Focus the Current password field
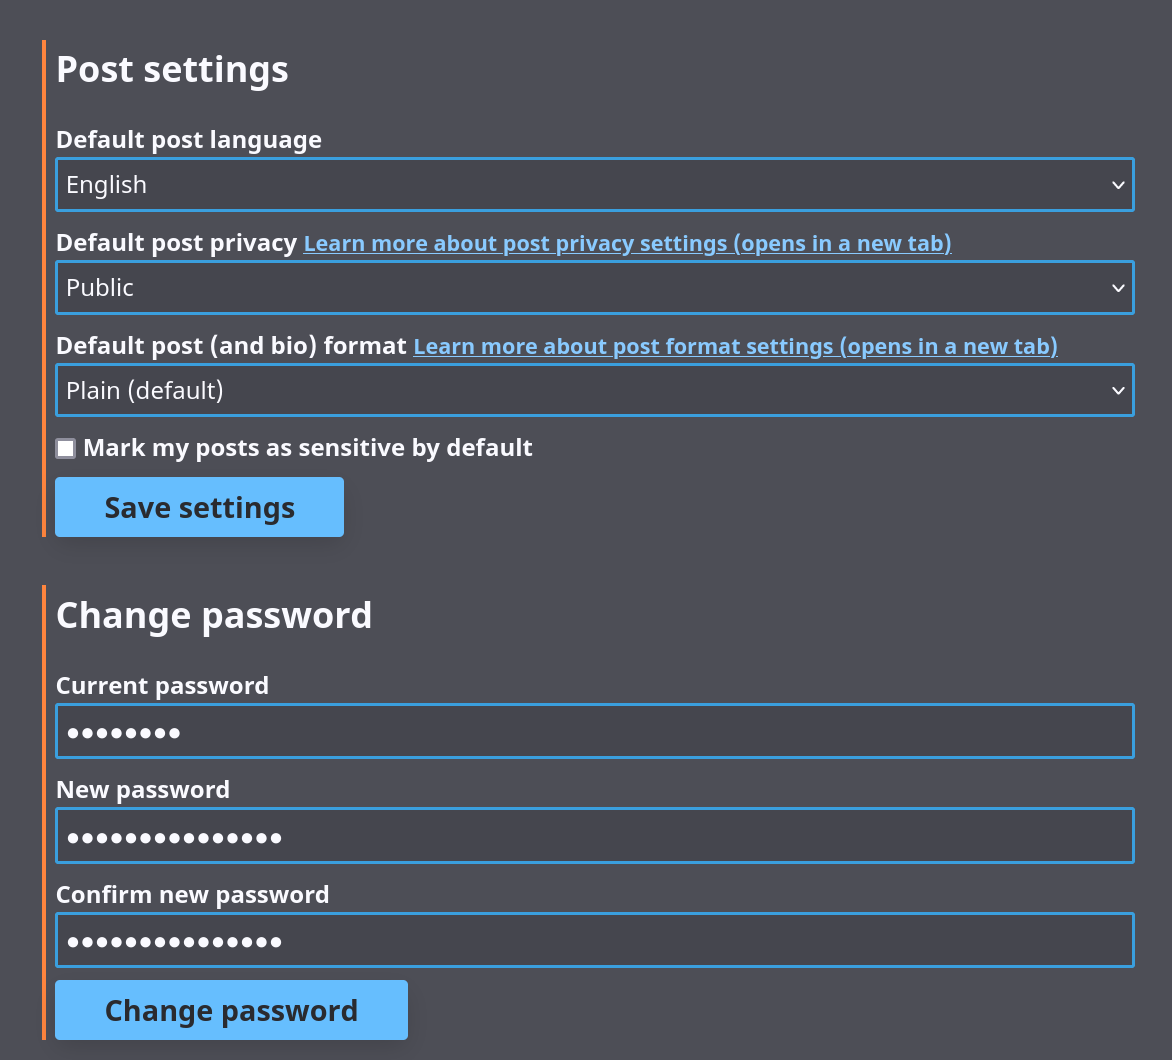The height and width of the screenshot is (1060, 1172). tap(595, 730)
